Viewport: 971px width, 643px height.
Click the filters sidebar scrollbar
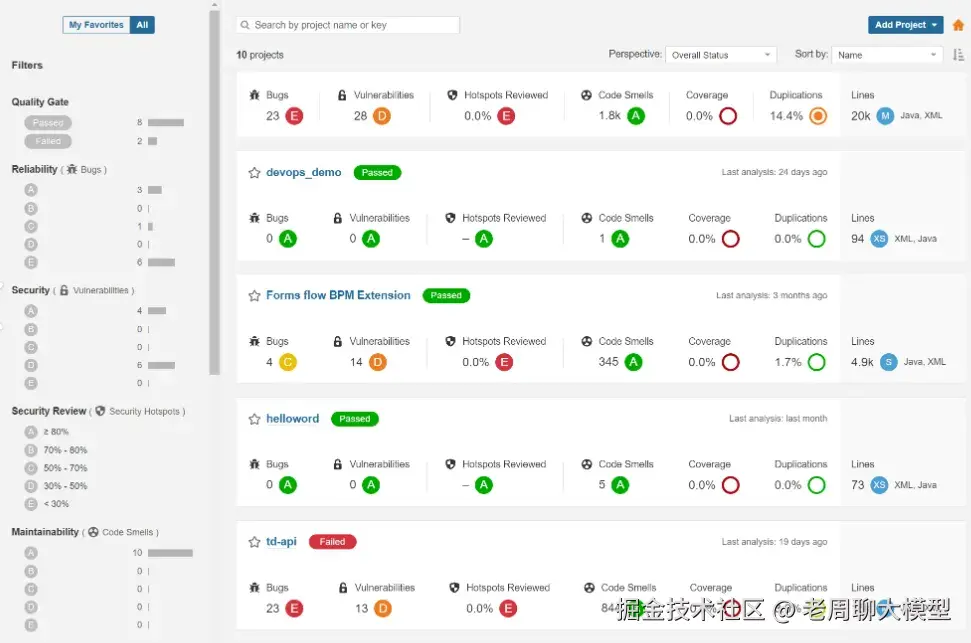tap(214, 192)
